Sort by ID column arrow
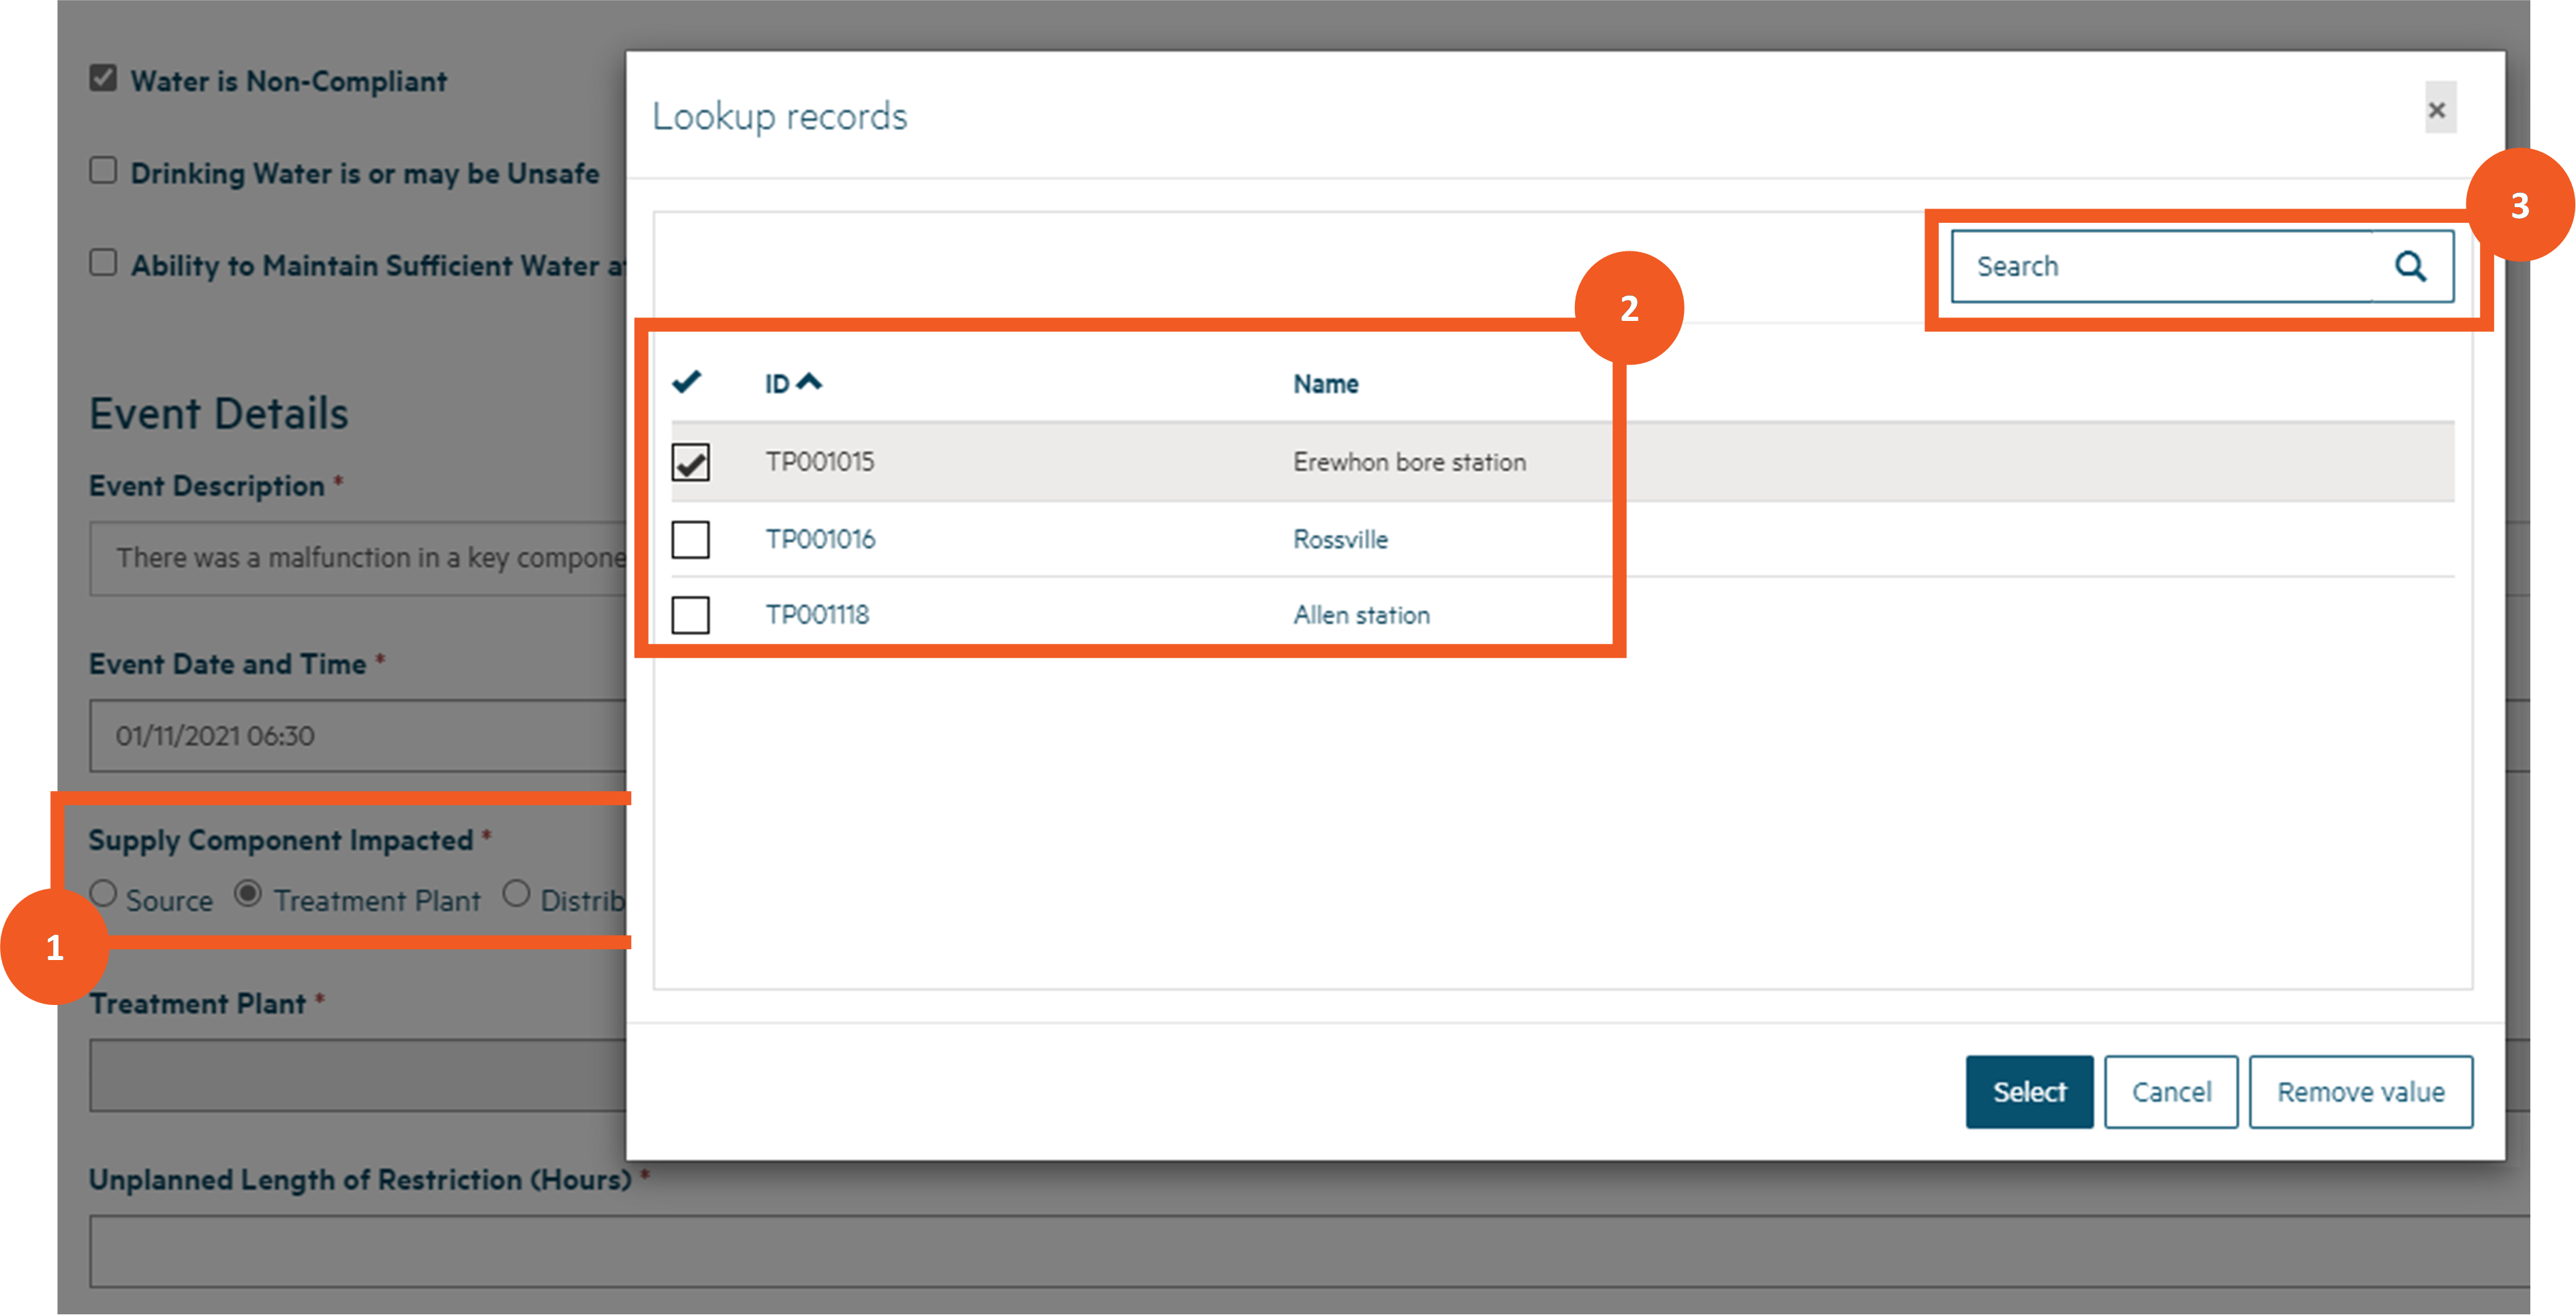 coord(809,382)
